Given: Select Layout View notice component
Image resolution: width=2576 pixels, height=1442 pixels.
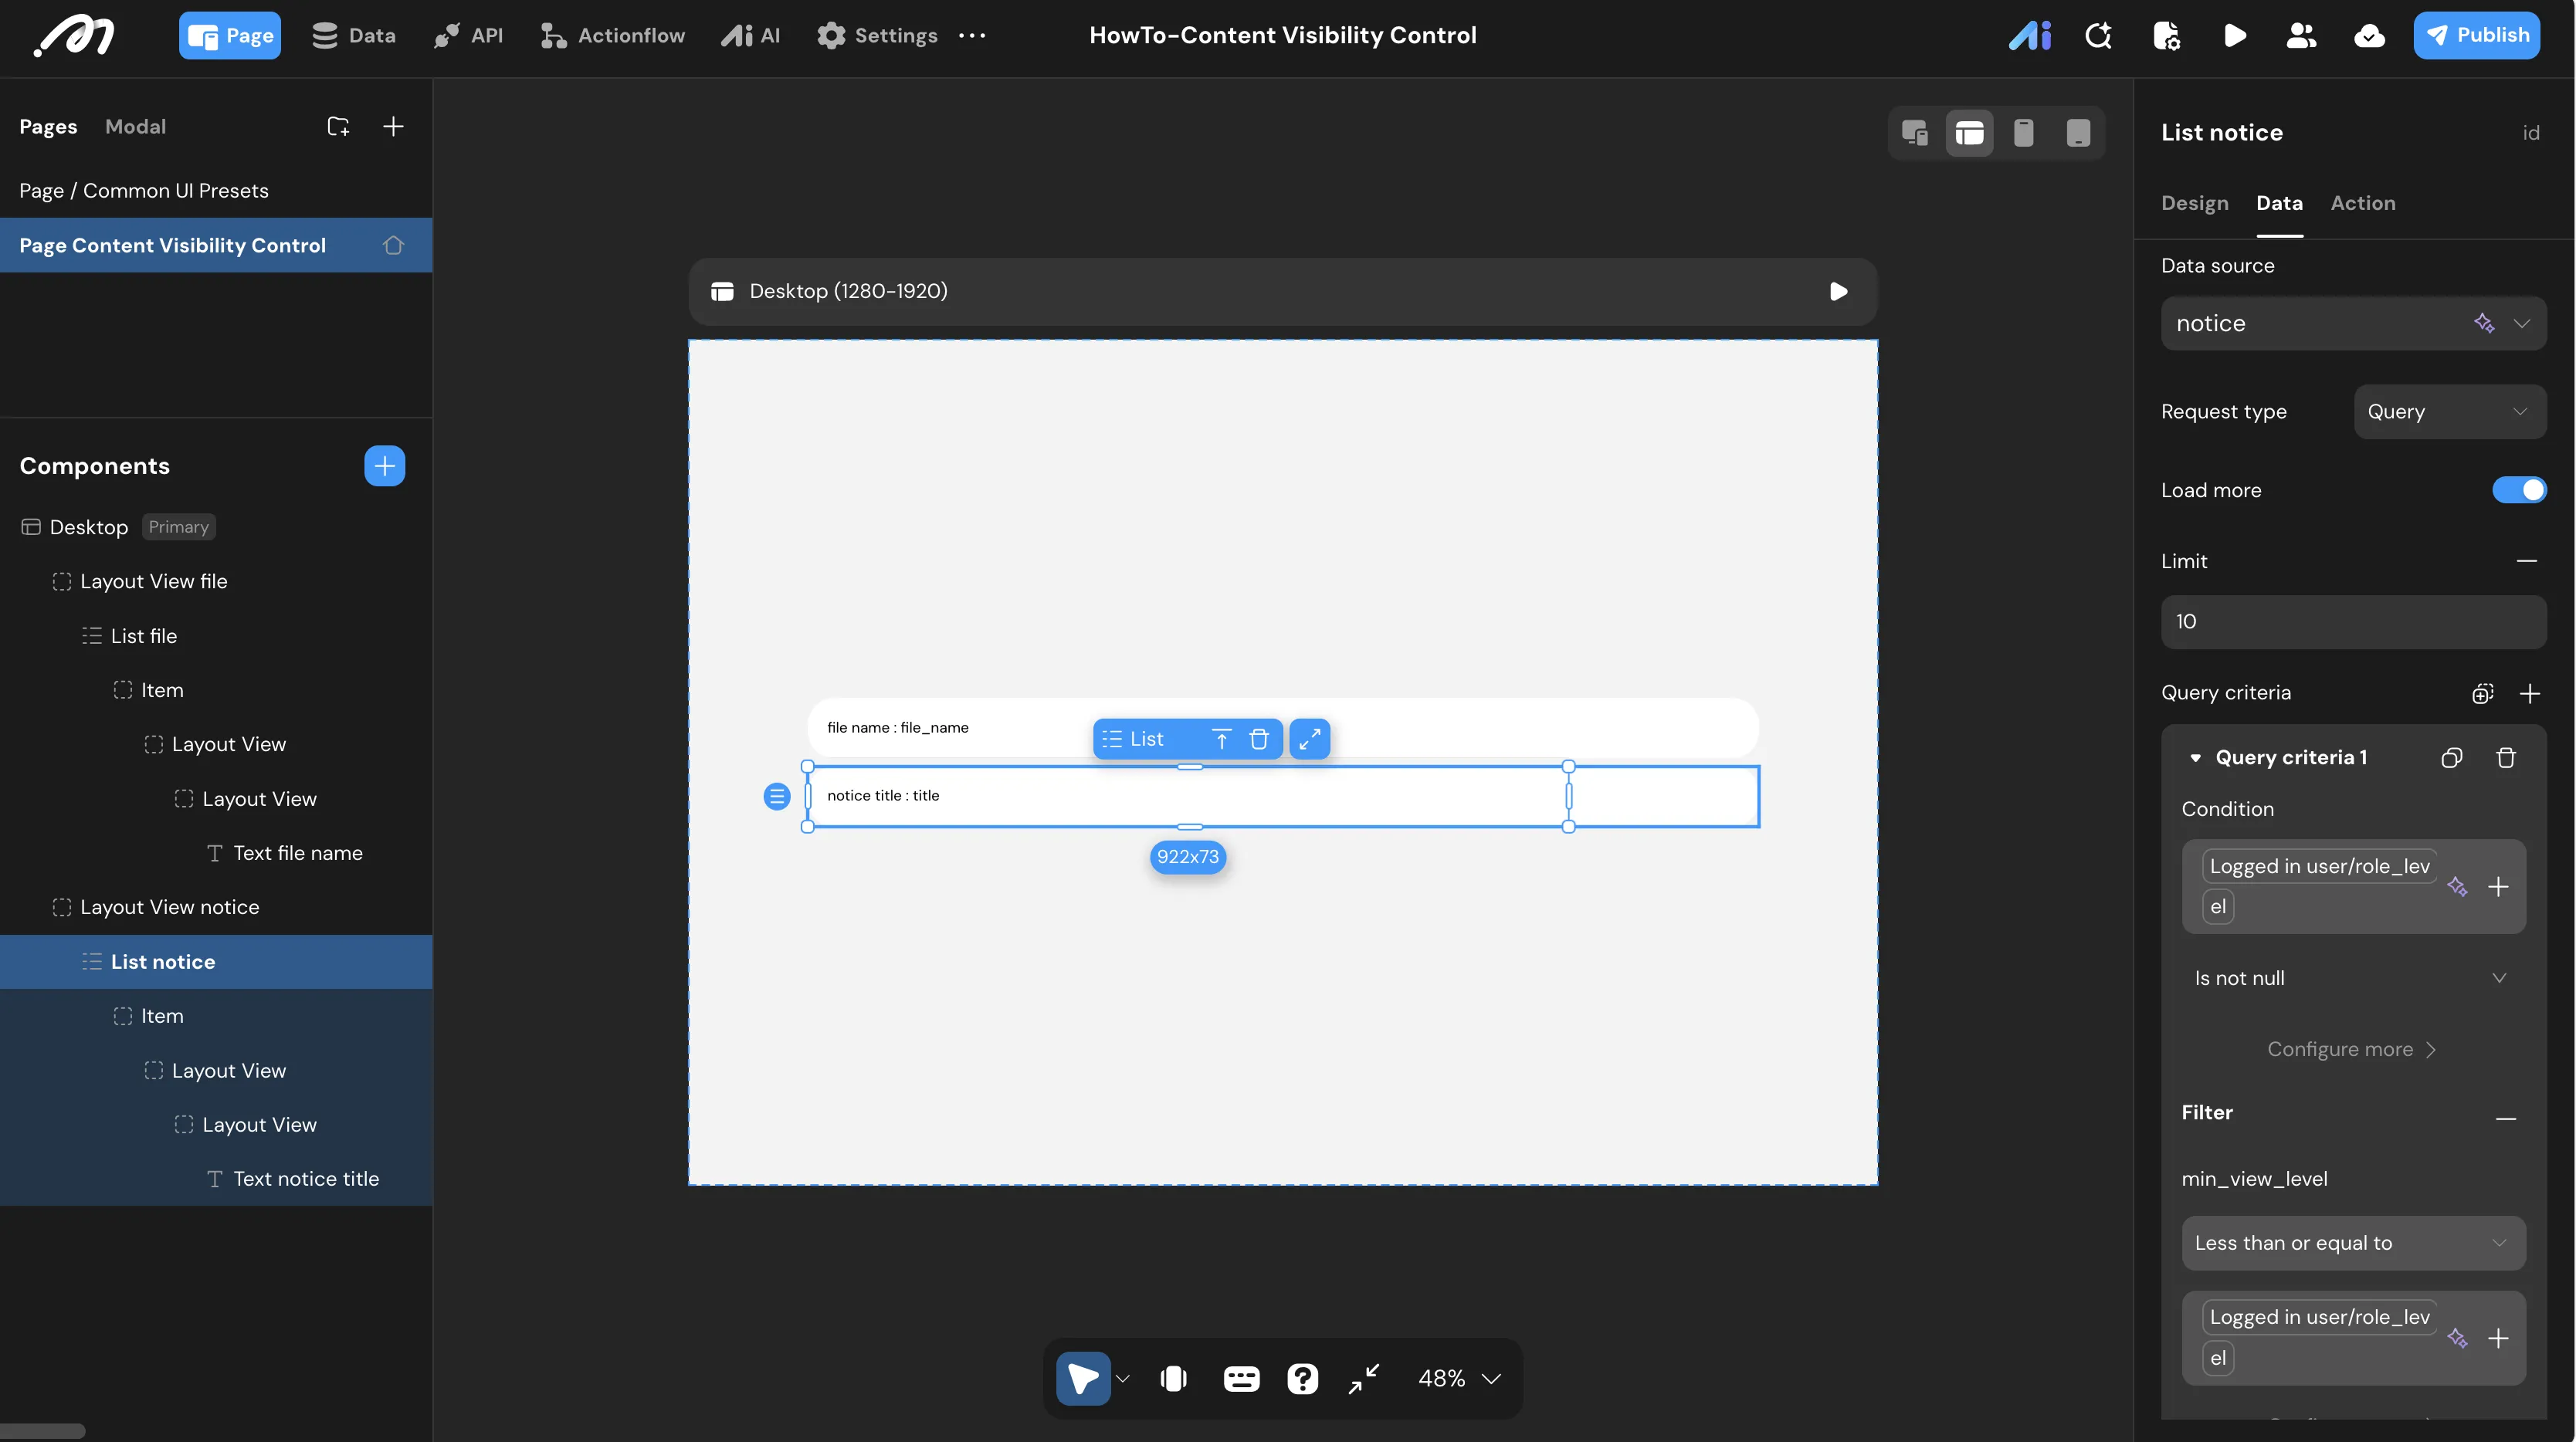Looking at the screenshot, I should click(x=216, y=907).
